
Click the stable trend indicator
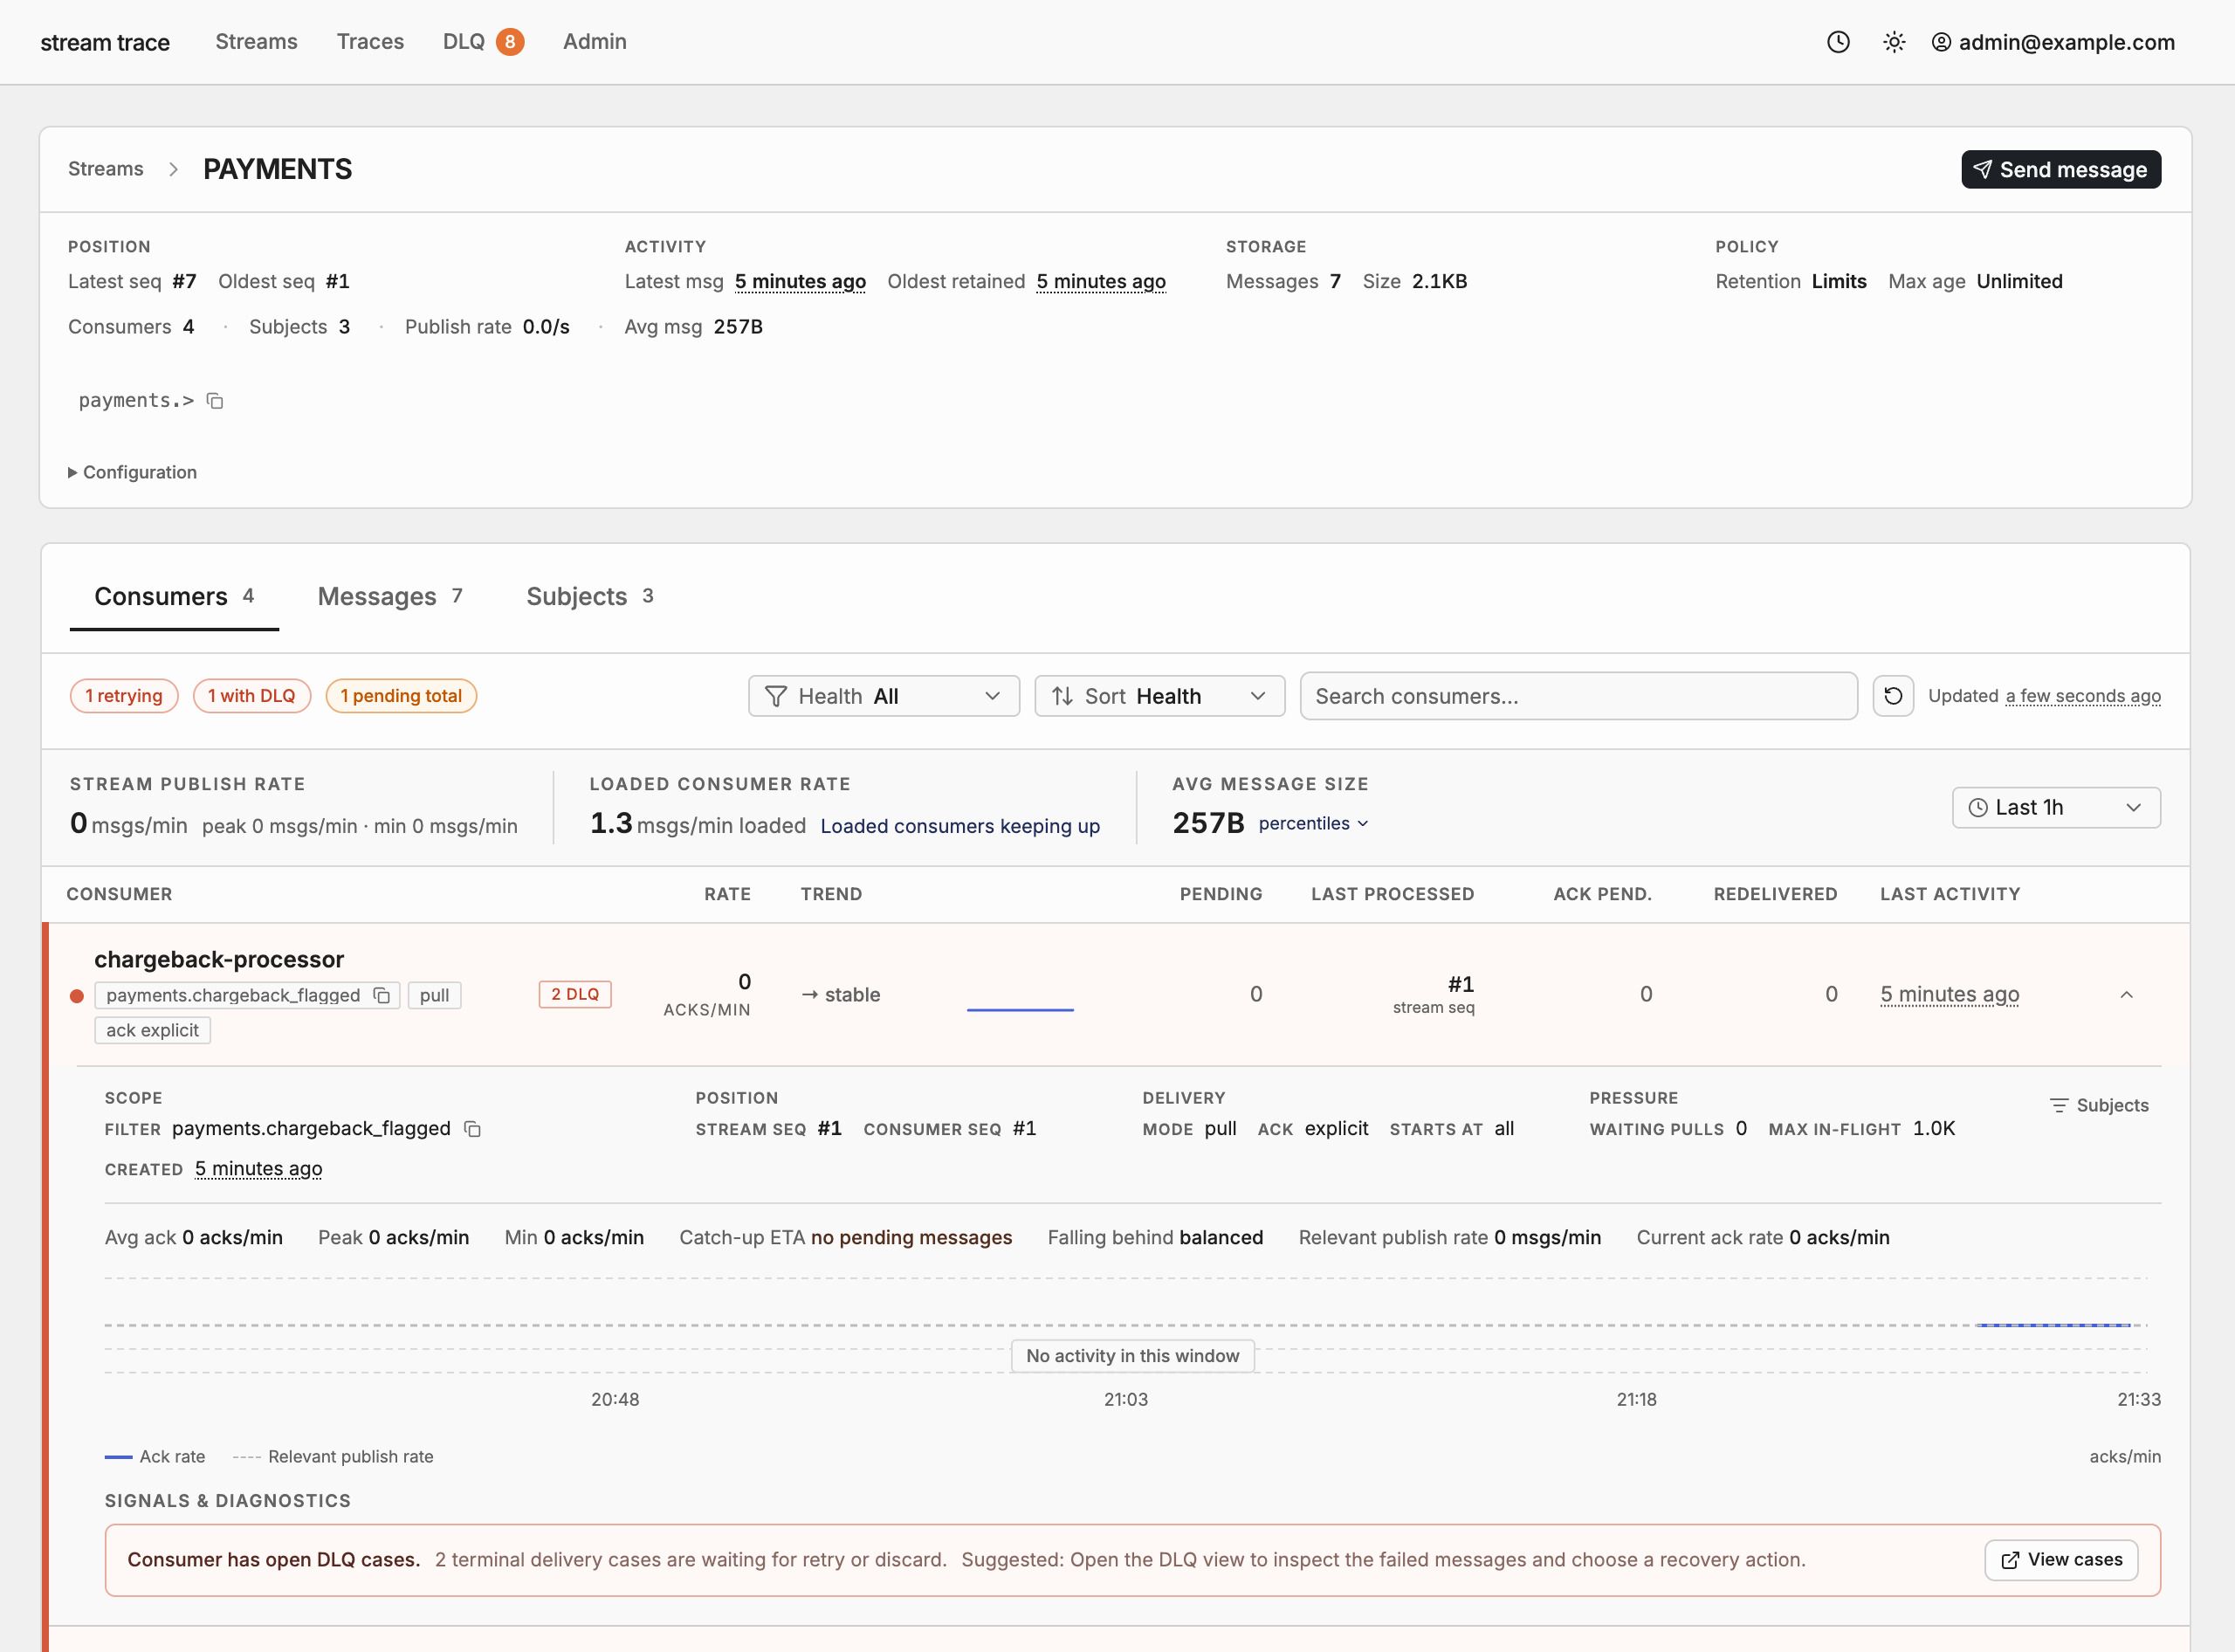(x=841, y=995)
